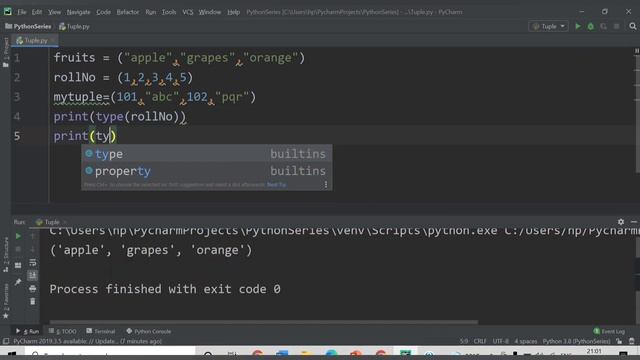640x360 pixels.
Task: Click line number 4 in editor gutter
Action: click(17, 117)
